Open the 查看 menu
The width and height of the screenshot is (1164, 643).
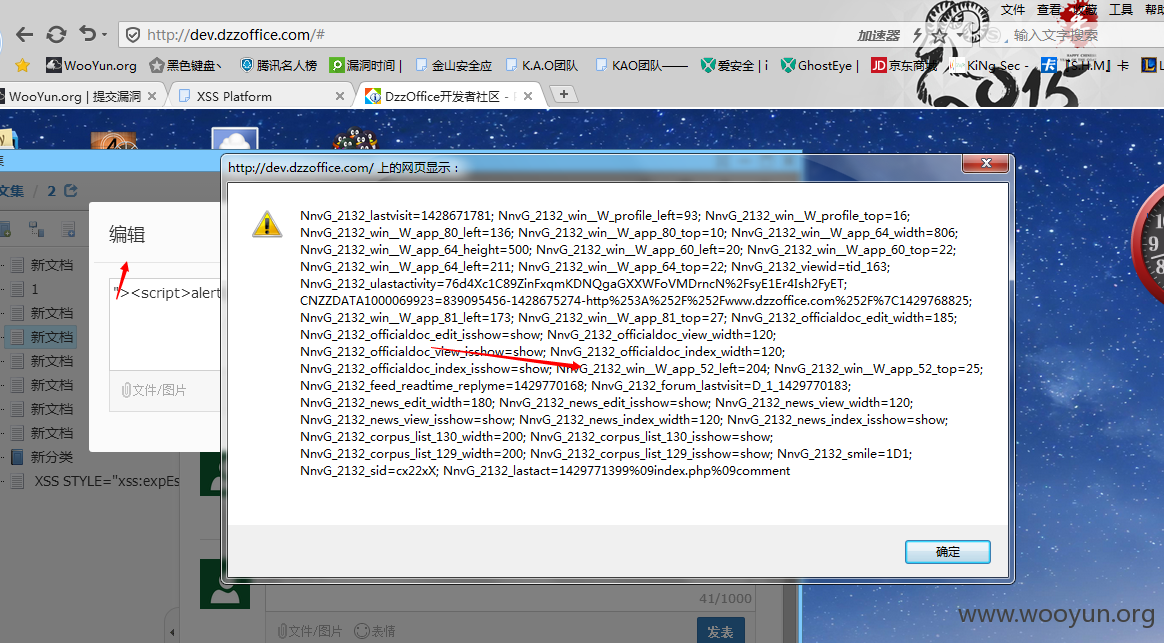1049,10
